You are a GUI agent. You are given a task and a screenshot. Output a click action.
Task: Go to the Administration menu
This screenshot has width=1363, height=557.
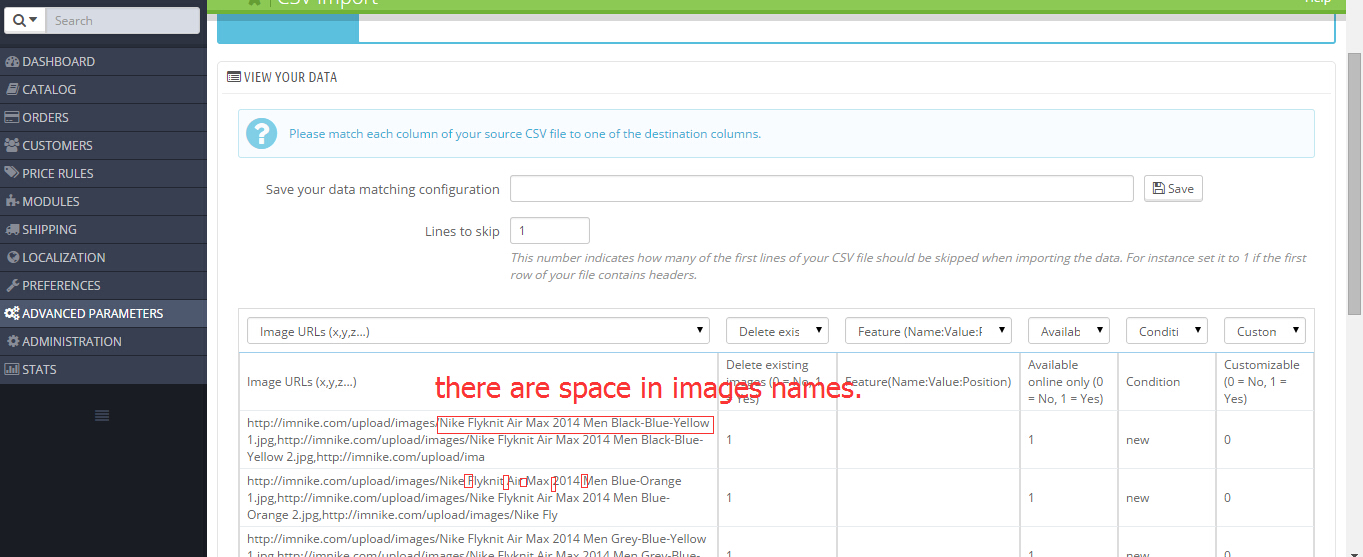coord(103,342)
